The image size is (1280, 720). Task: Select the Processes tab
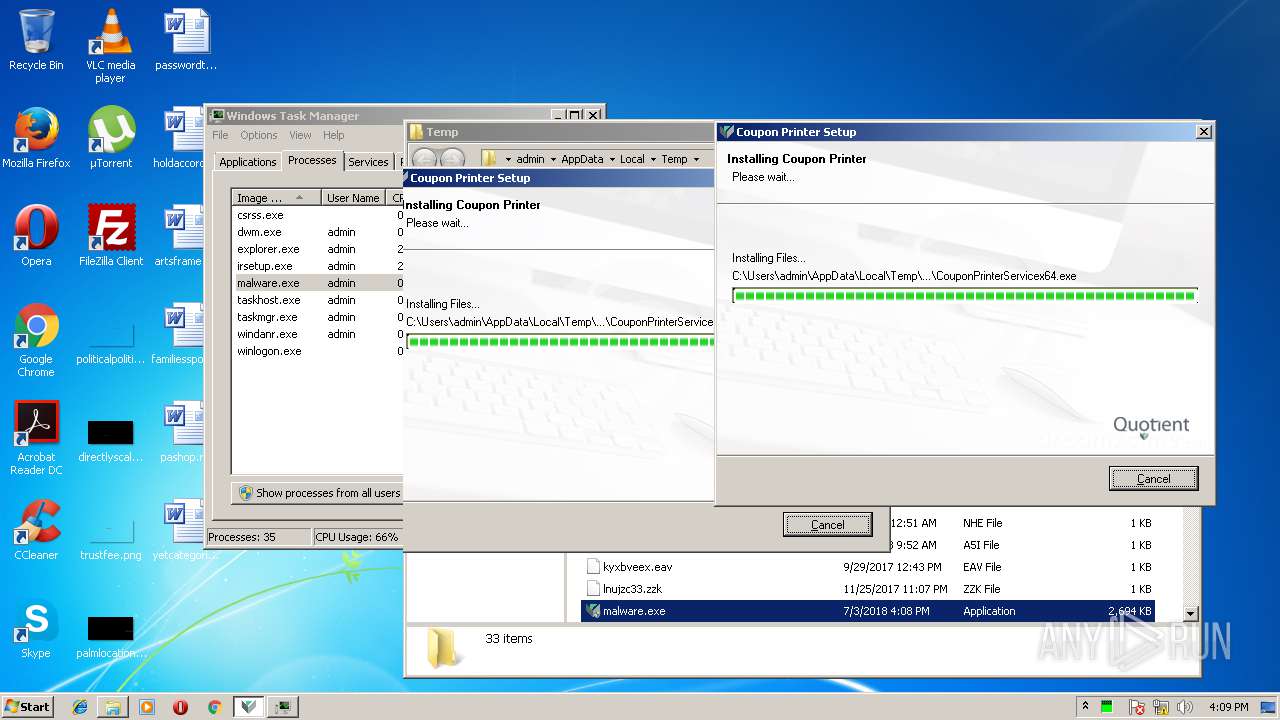(312, 160)
